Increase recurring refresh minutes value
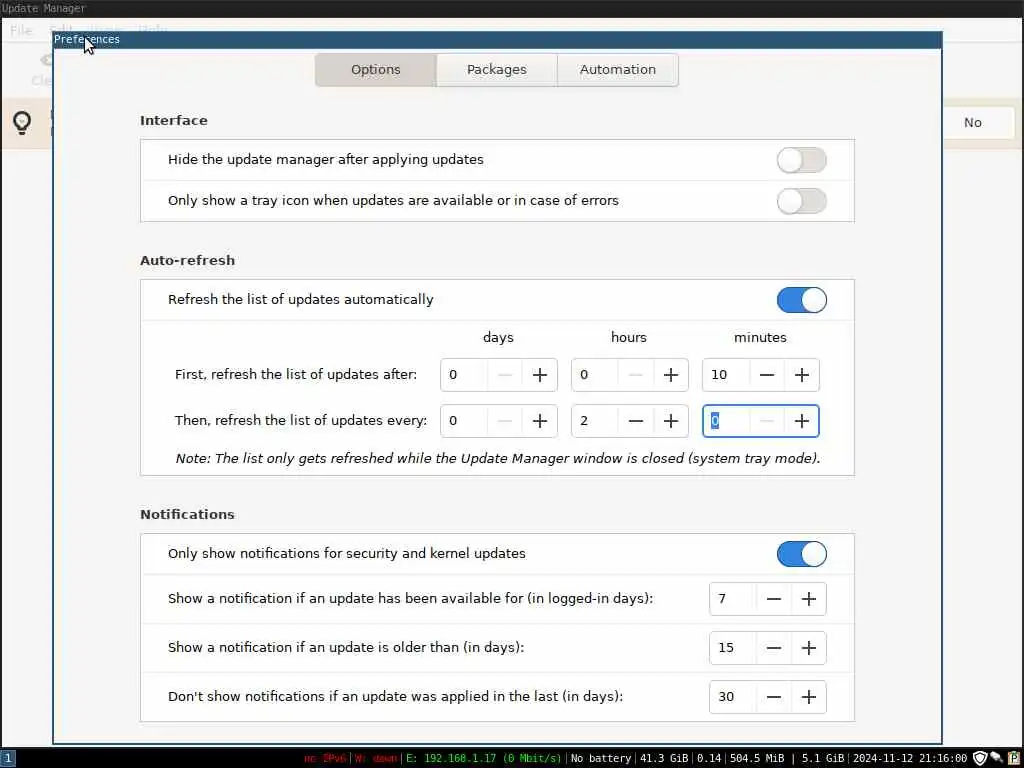Image resolution: width=1024 pixels, height=768 pixels. pos(801,421)
